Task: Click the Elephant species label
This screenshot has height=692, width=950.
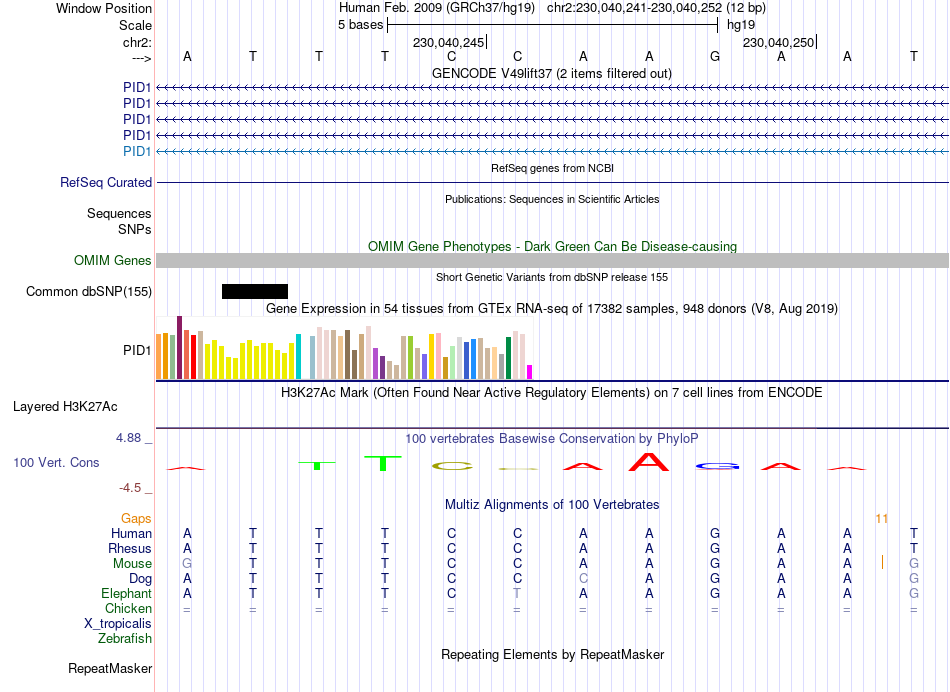Action: coord(126,593)
